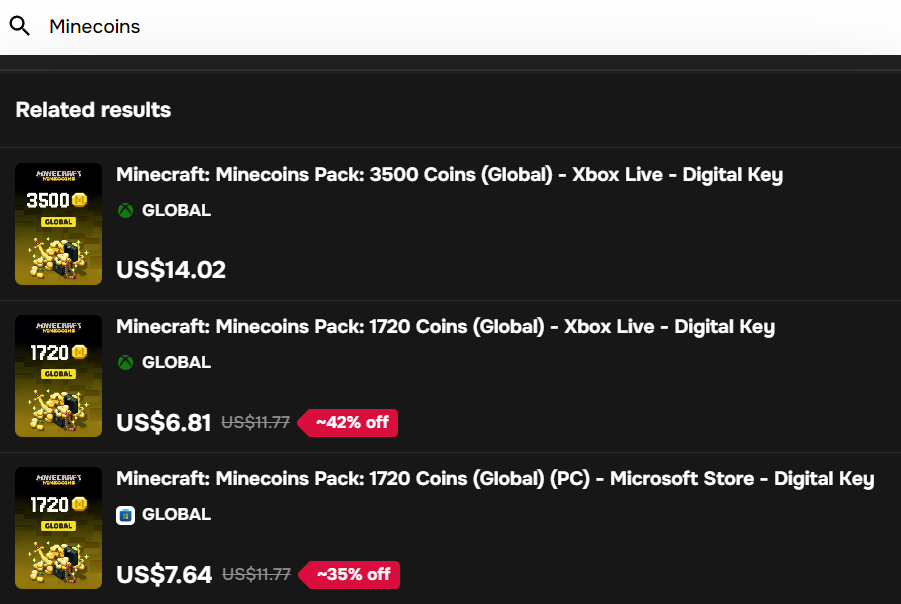Open the 3500 Coins Xbox Live product title
The image size is (901, 604).
click(x=449, y=175)
